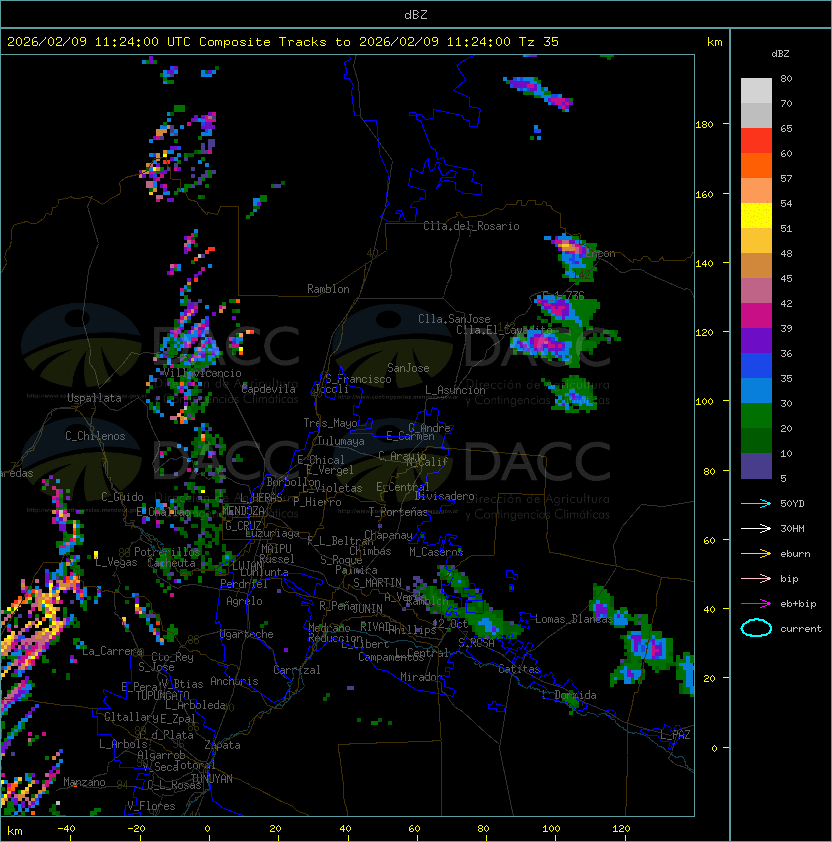Click the TUNUYAN town label
Image resolution: width=832 pixels, height=842 pixels.
[212, 779]
